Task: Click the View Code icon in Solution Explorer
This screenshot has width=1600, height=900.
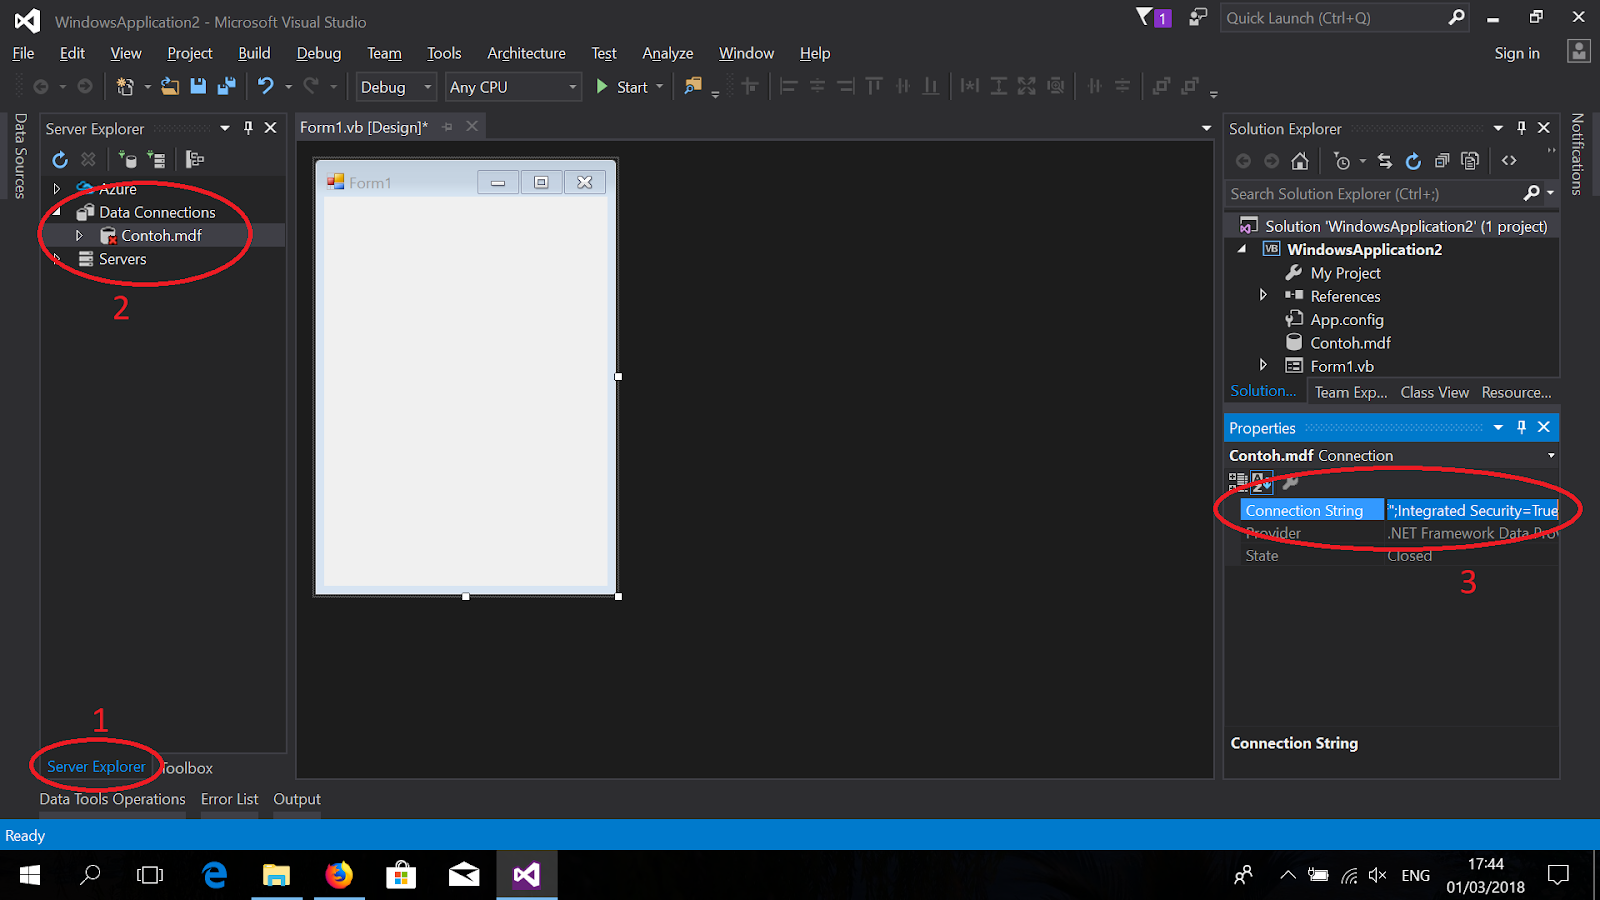Action: tap(1510, 160)
